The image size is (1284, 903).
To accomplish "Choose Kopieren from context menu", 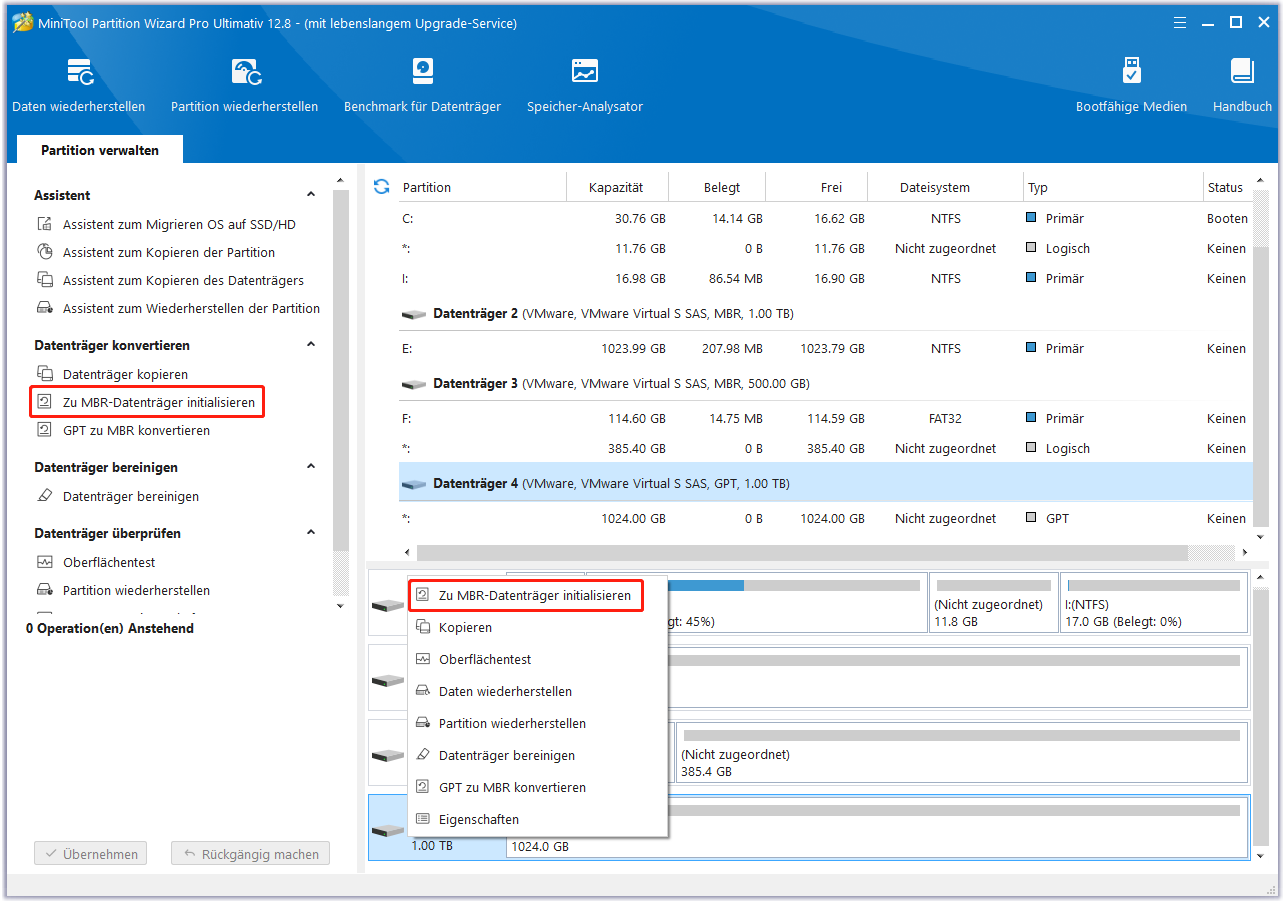I will point(538,628).
